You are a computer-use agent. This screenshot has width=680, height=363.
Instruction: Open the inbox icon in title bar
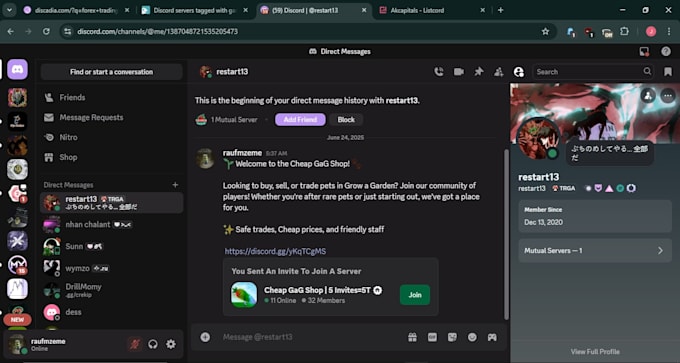[644, 52]
